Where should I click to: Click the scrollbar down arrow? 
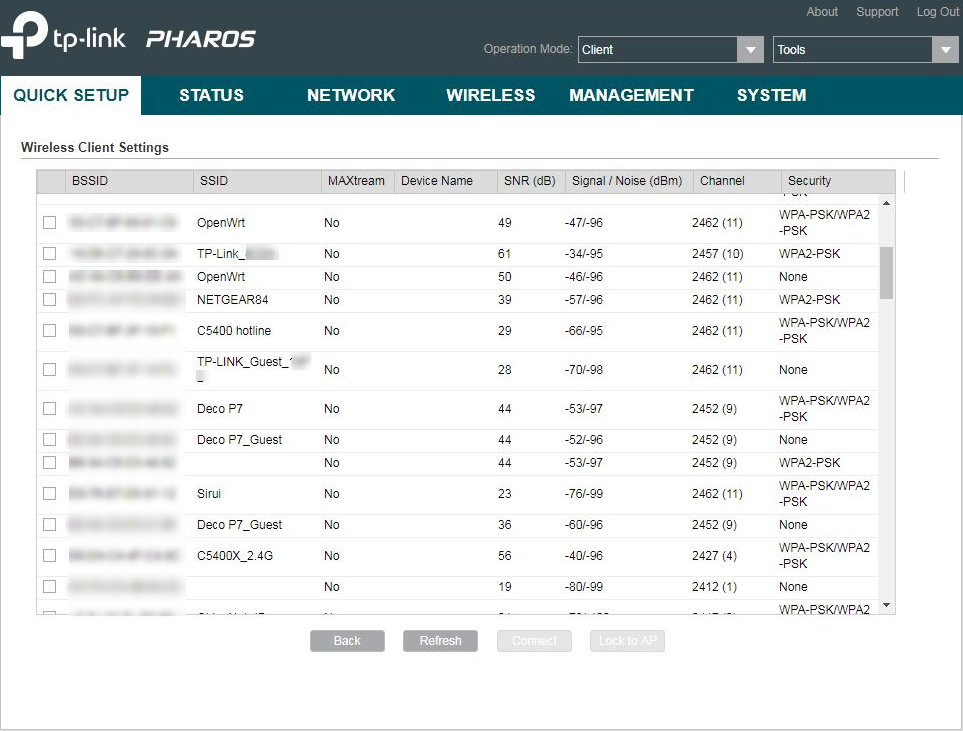click(x=885, y=605)
